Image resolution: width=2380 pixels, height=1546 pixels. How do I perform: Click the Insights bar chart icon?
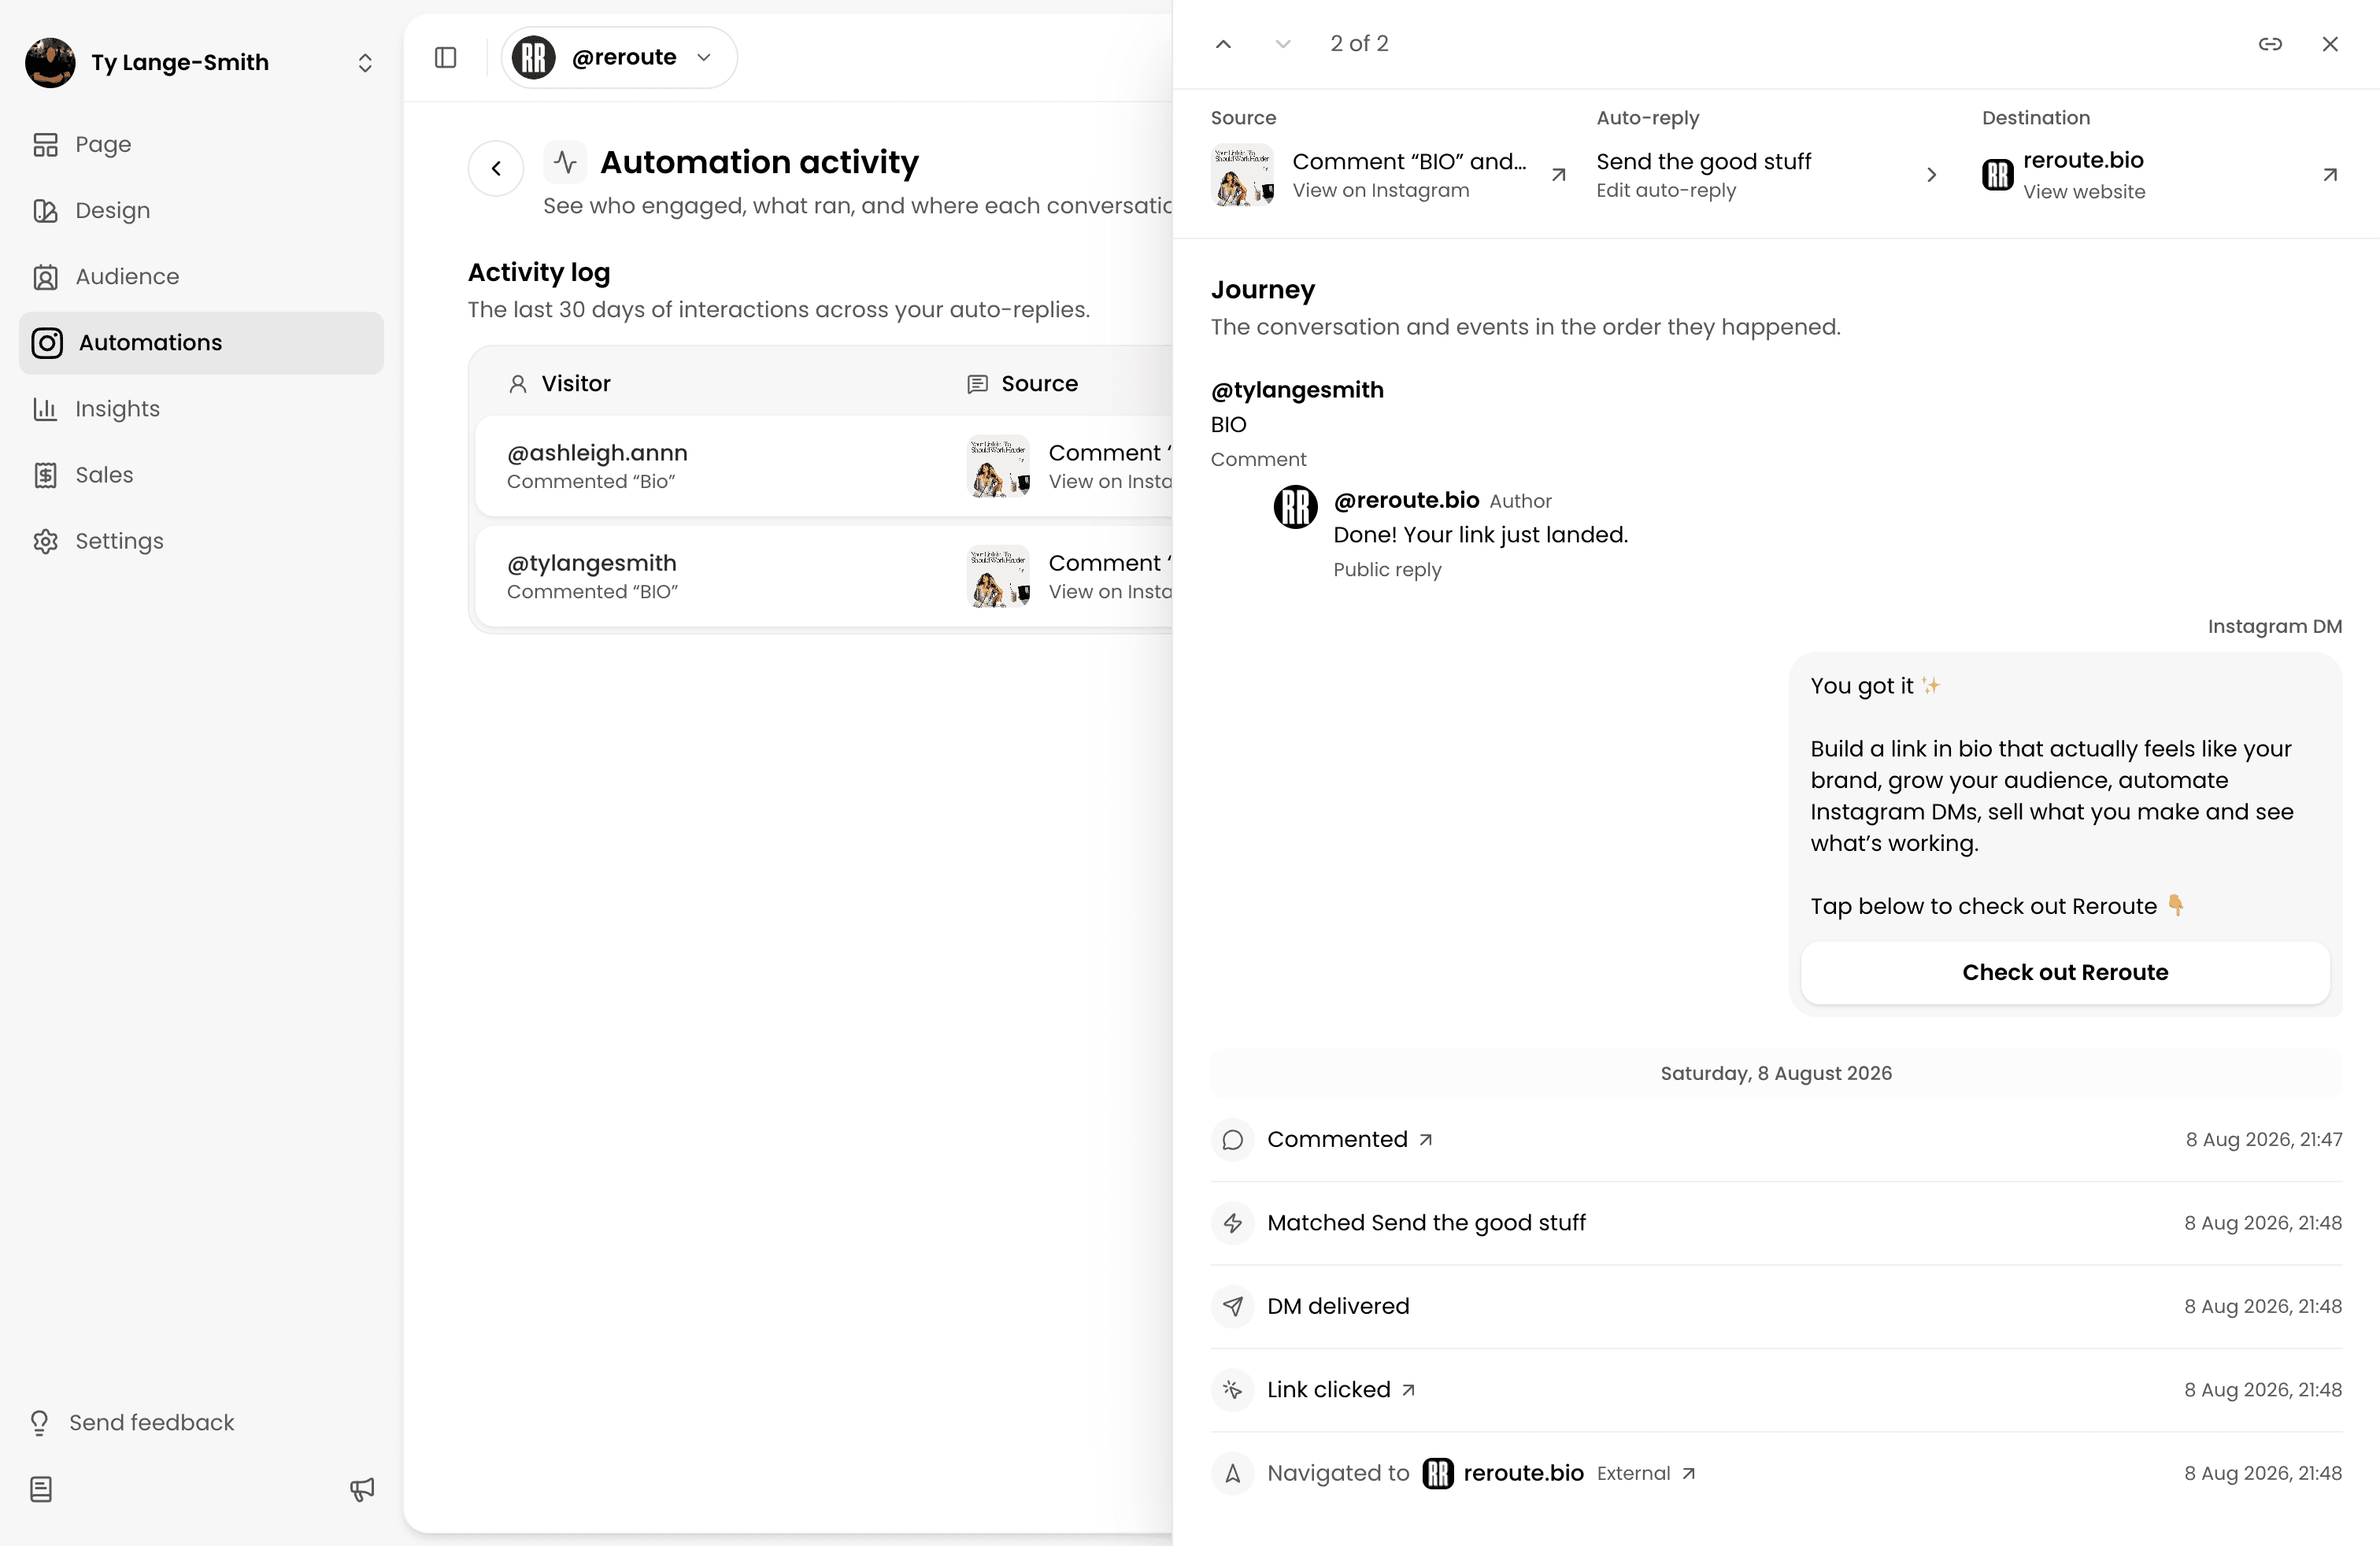point(45,408)
